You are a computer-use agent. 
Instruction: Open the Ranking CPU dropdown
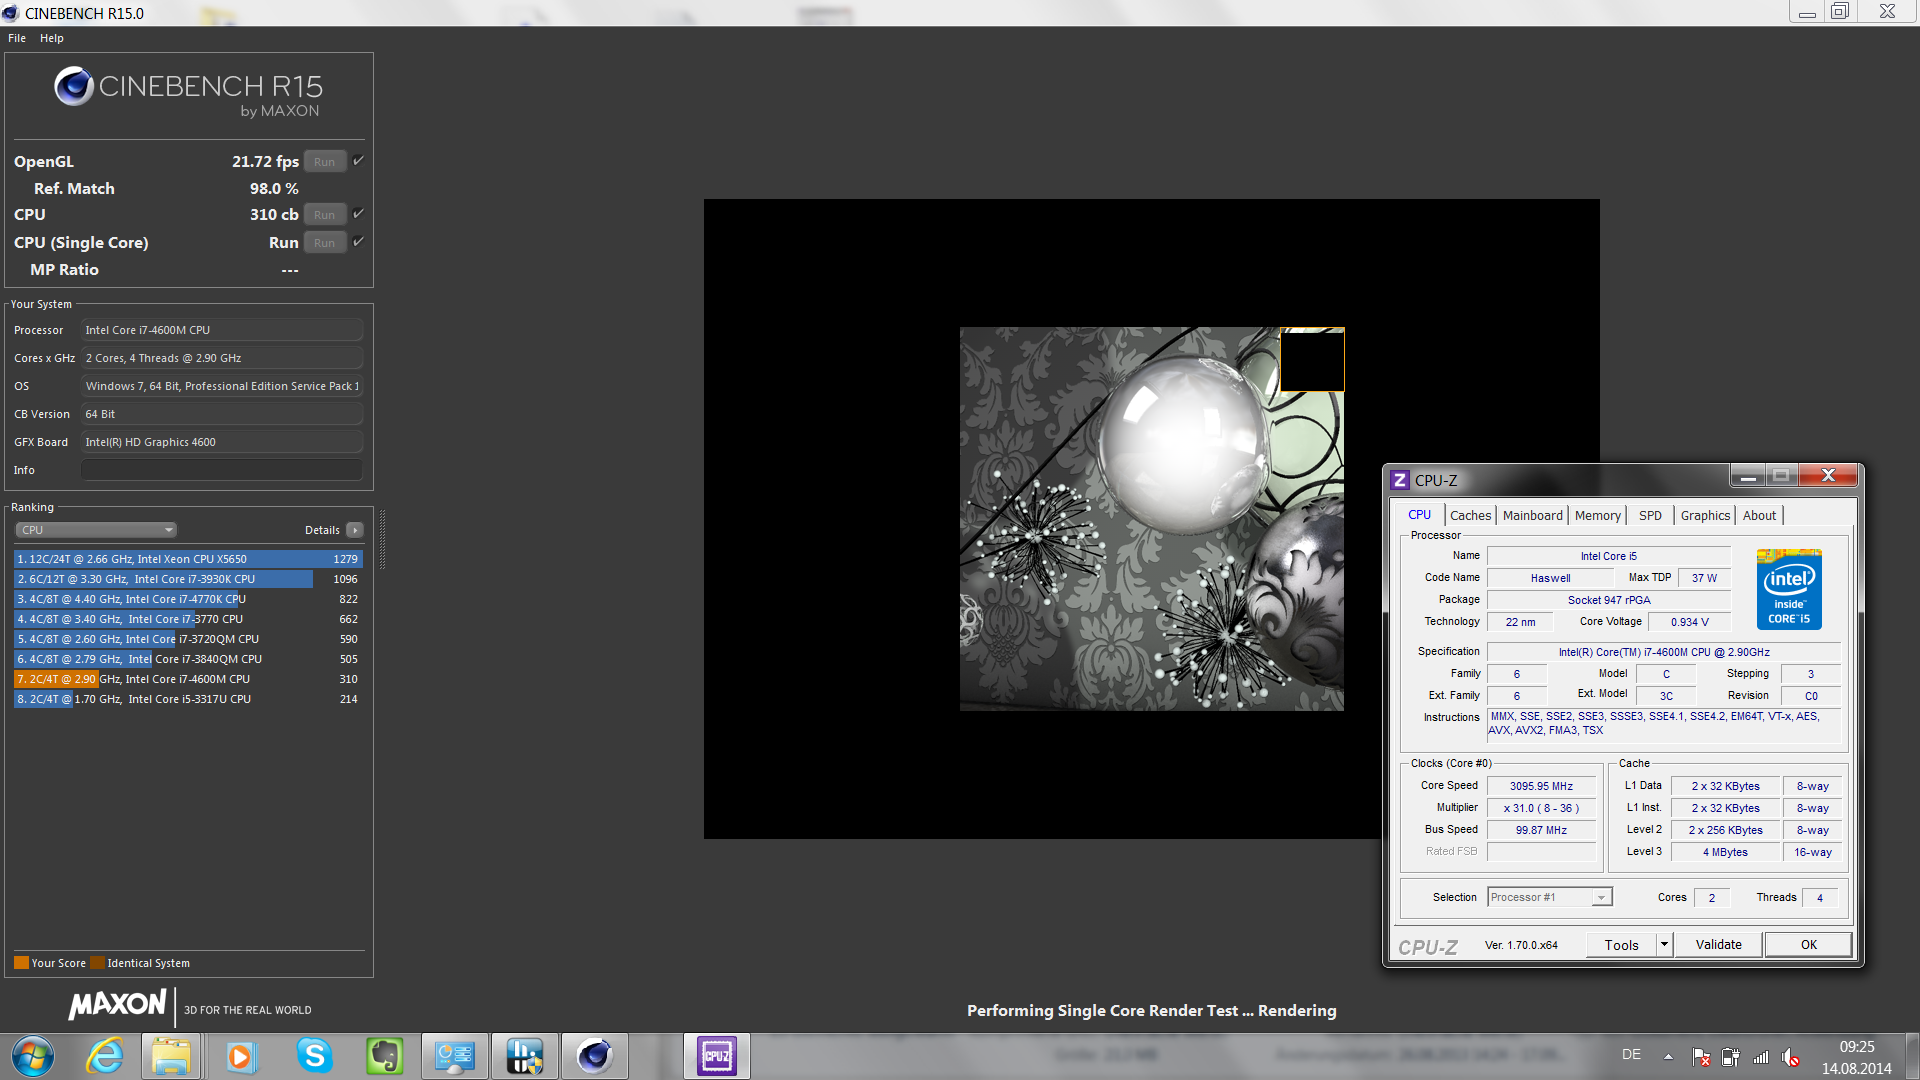pos(96,530)
